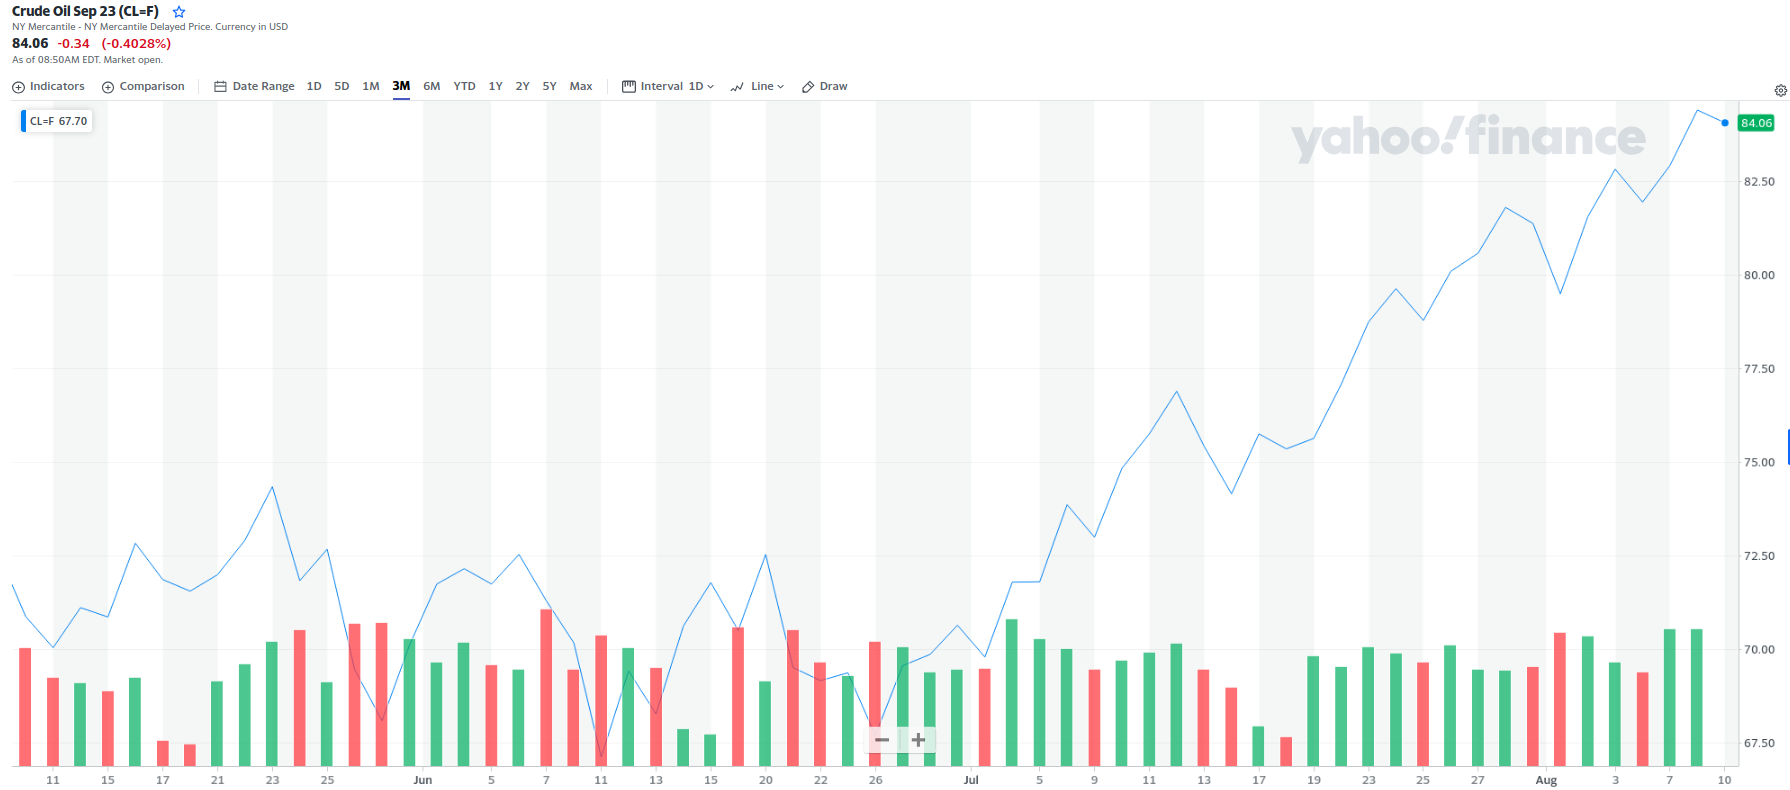The image size is (1790, 790).
Task: Switch to the 6M range tab
Action: click(x=431, y=86)
